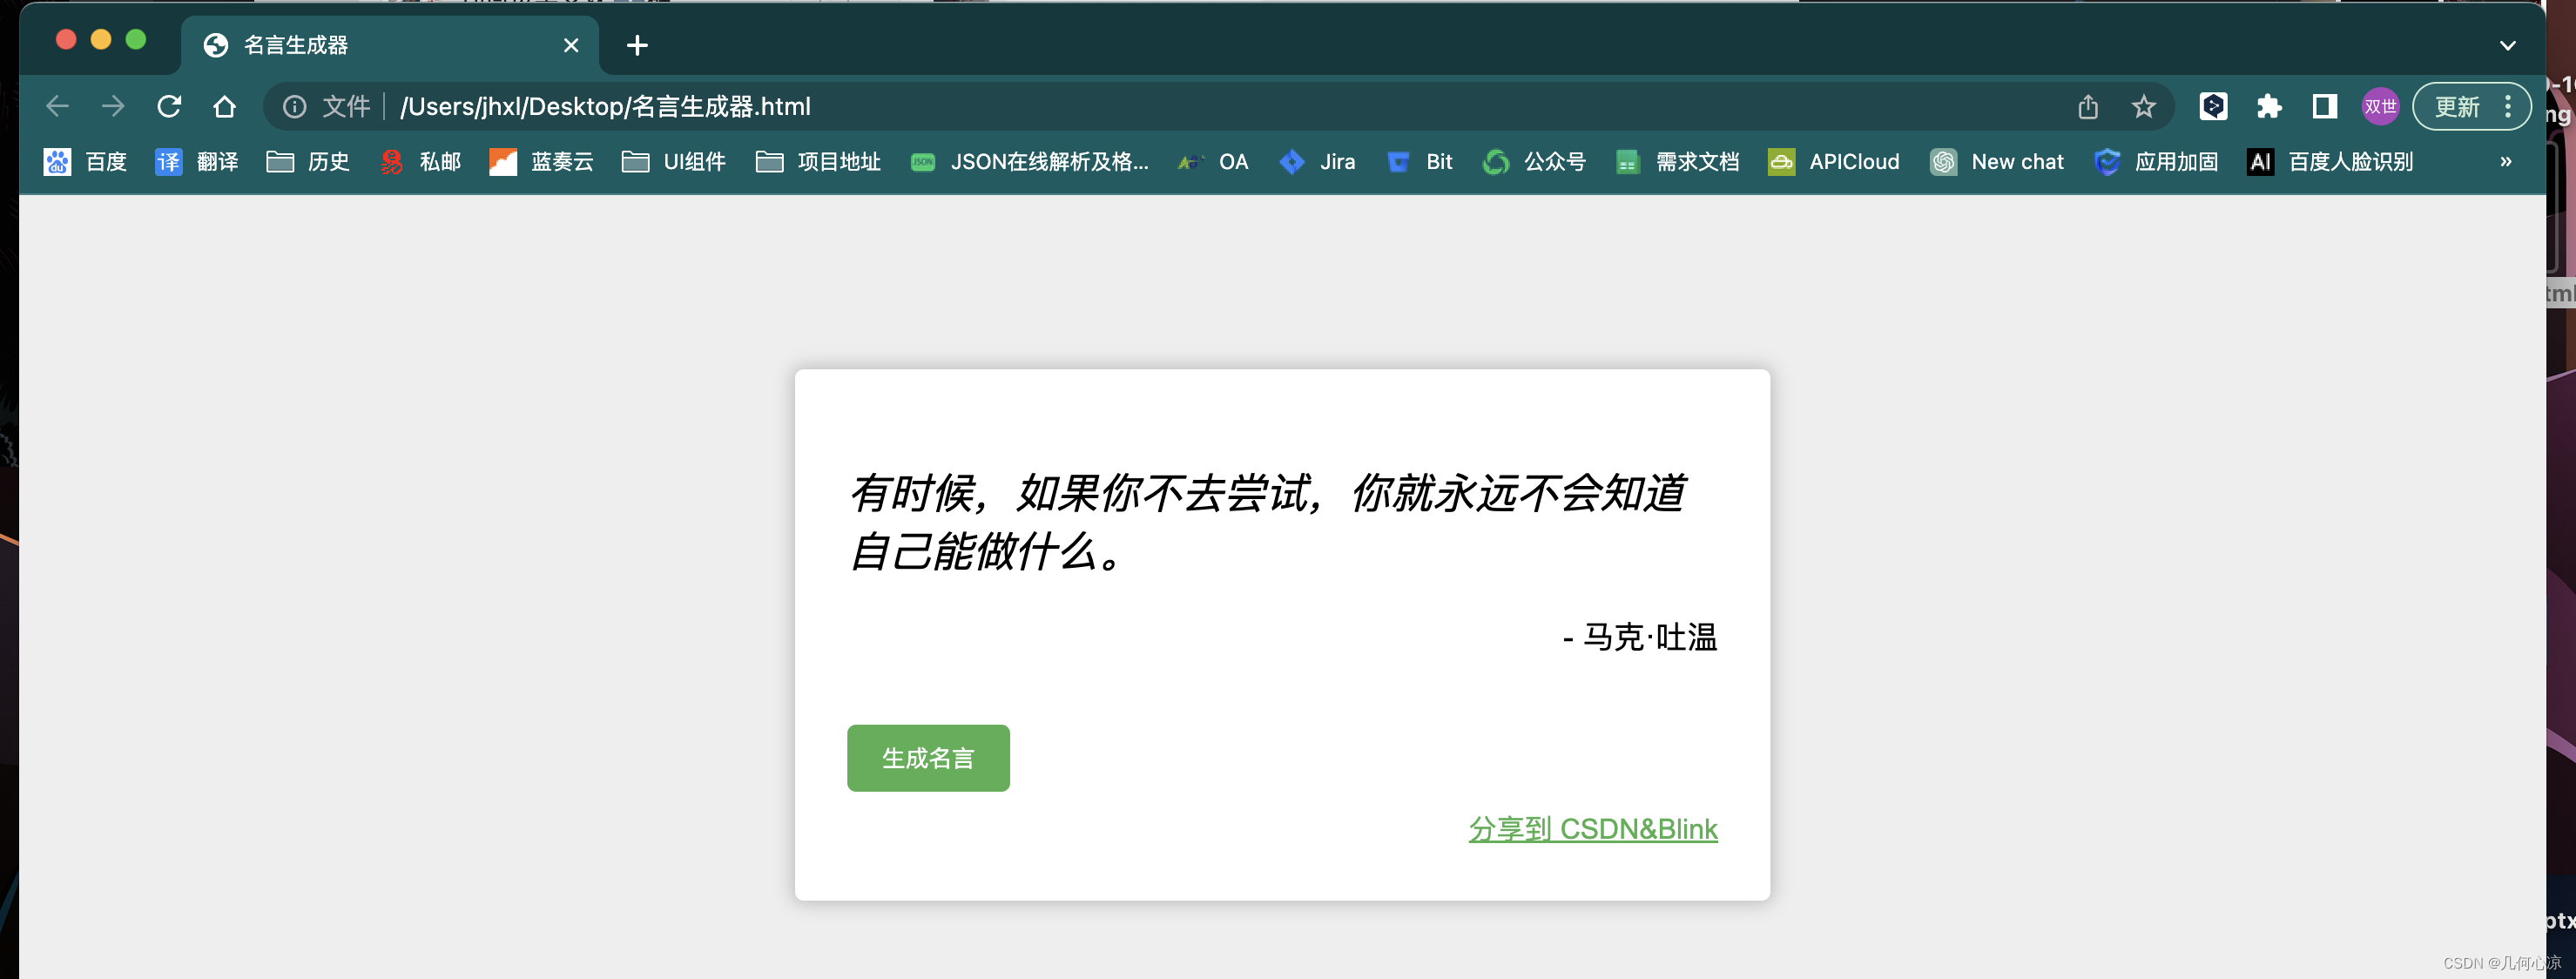Minimize window with the yellow button
This screenshot has width=2576, height=979.
[101, 39]
